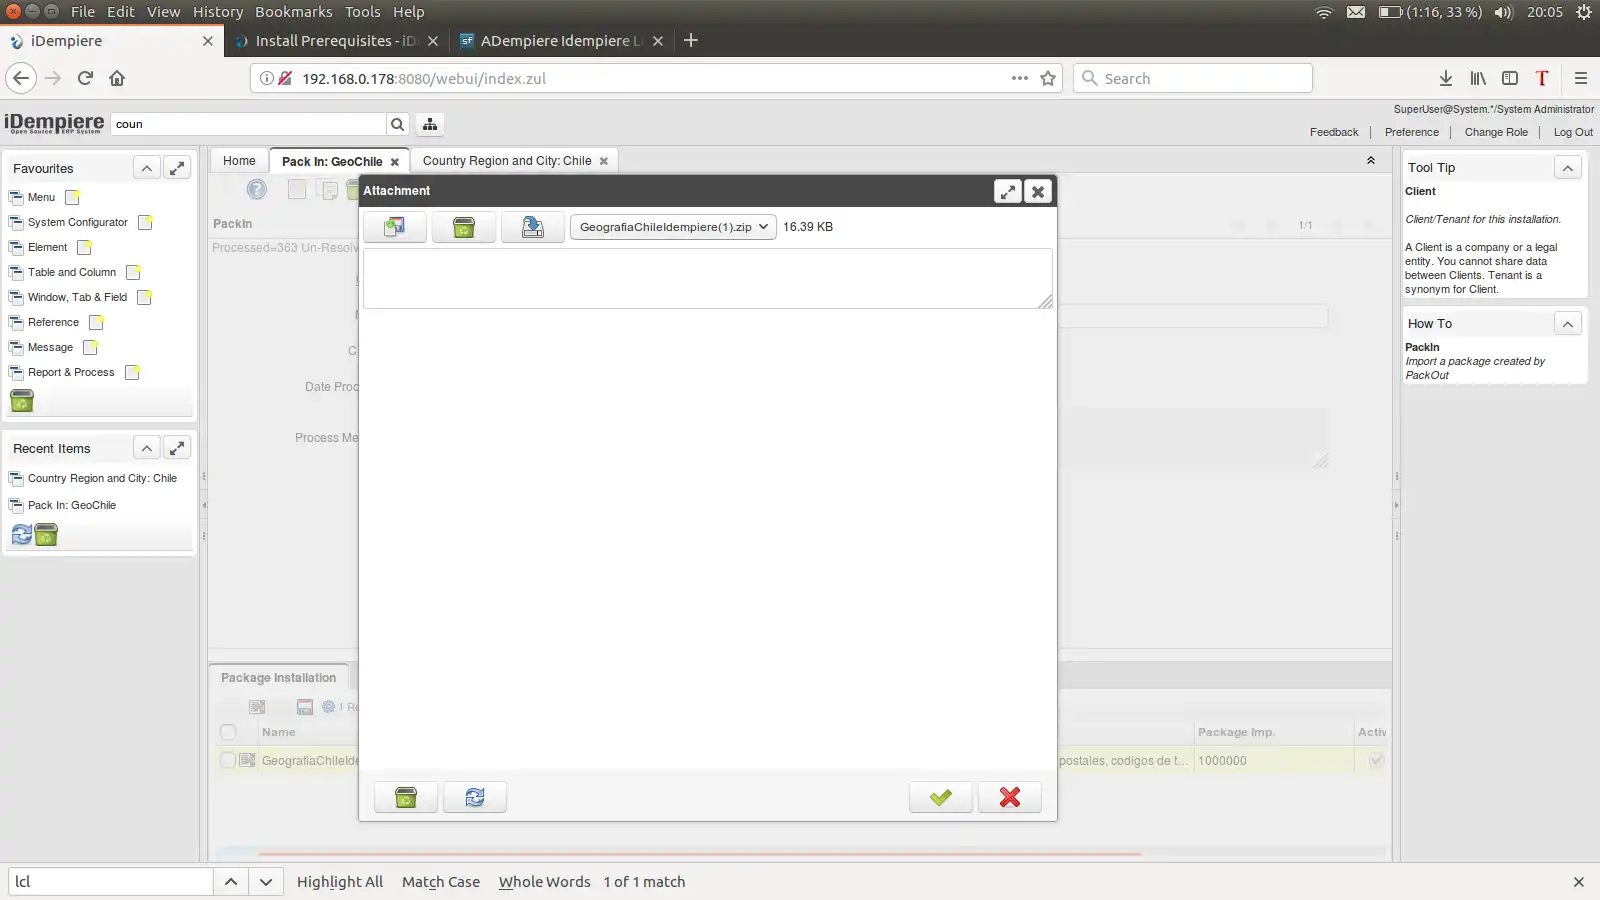This screenshot has height=900, width=1600.
Task: Click the Feedback link
Action: pos(1334,132)
